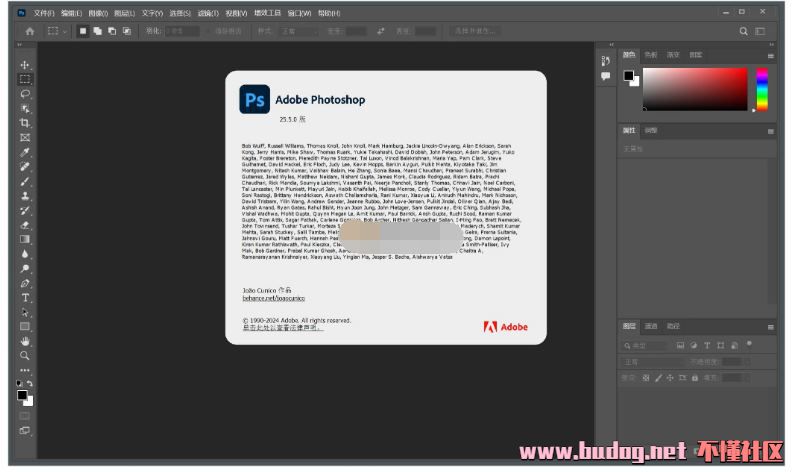Viewport: 793px width, 472px height.
Task: Open the History panel icon
Action: click(605, 61)
